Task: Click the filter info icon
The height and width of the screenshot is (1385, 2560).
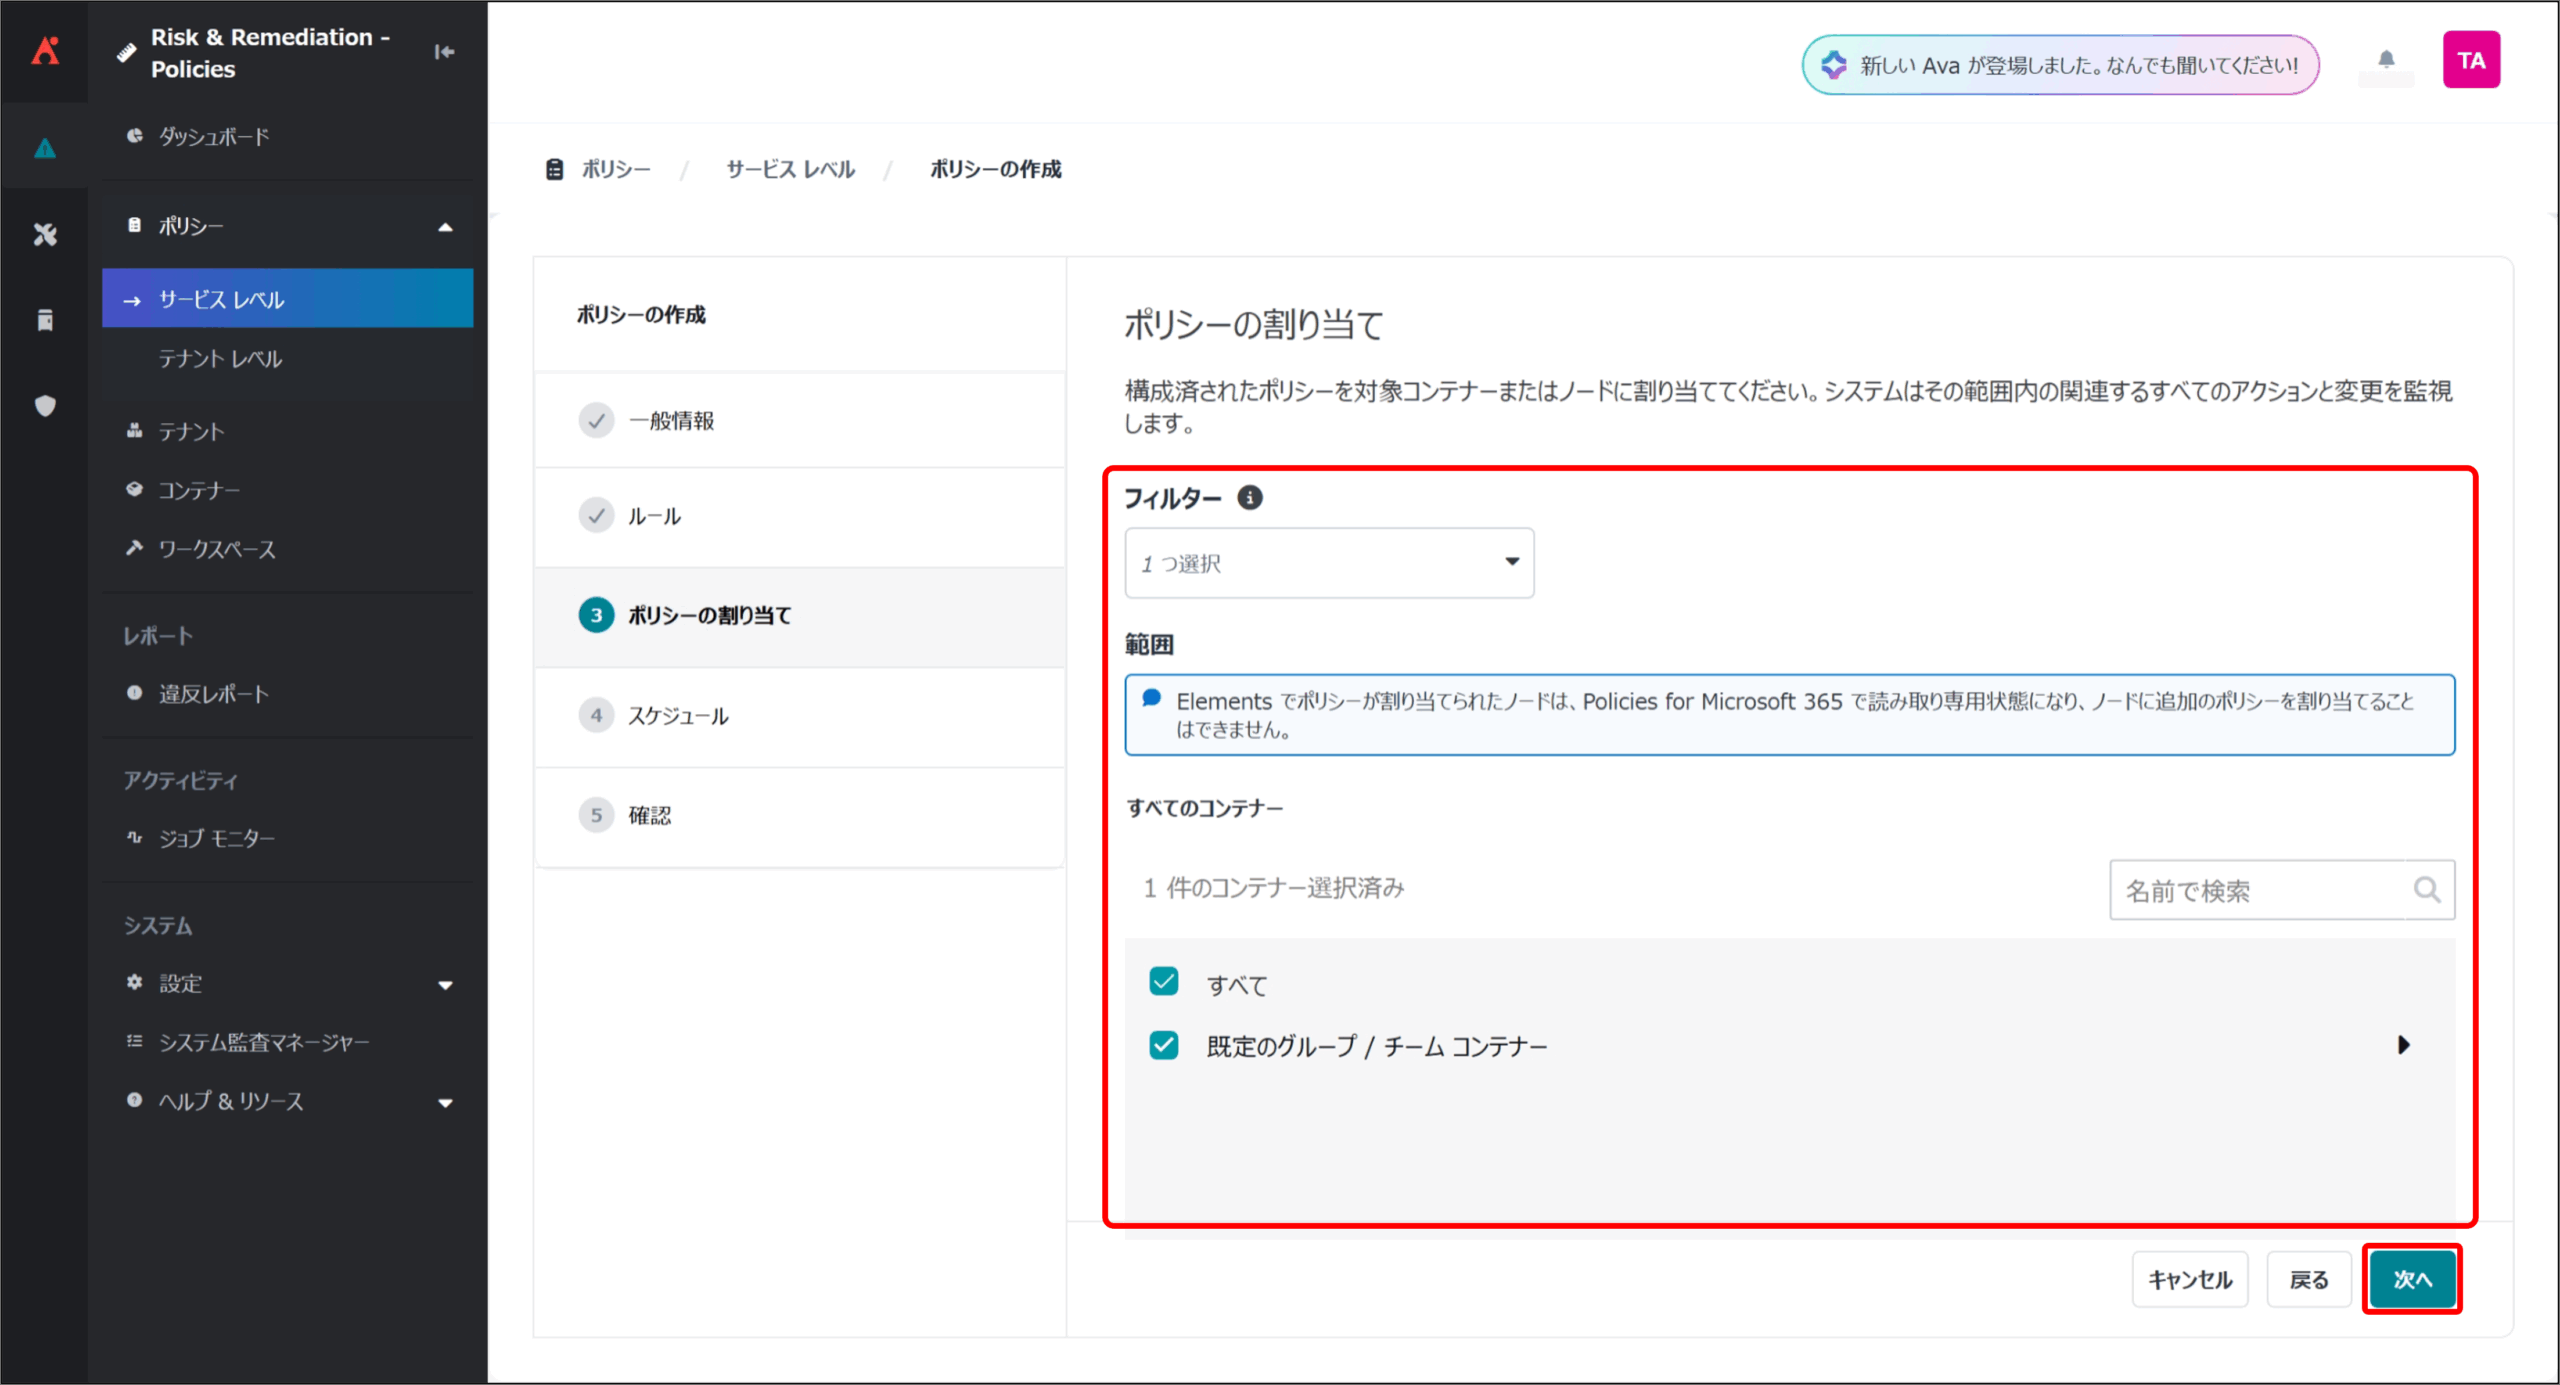Action: [x=1250, y=497]
